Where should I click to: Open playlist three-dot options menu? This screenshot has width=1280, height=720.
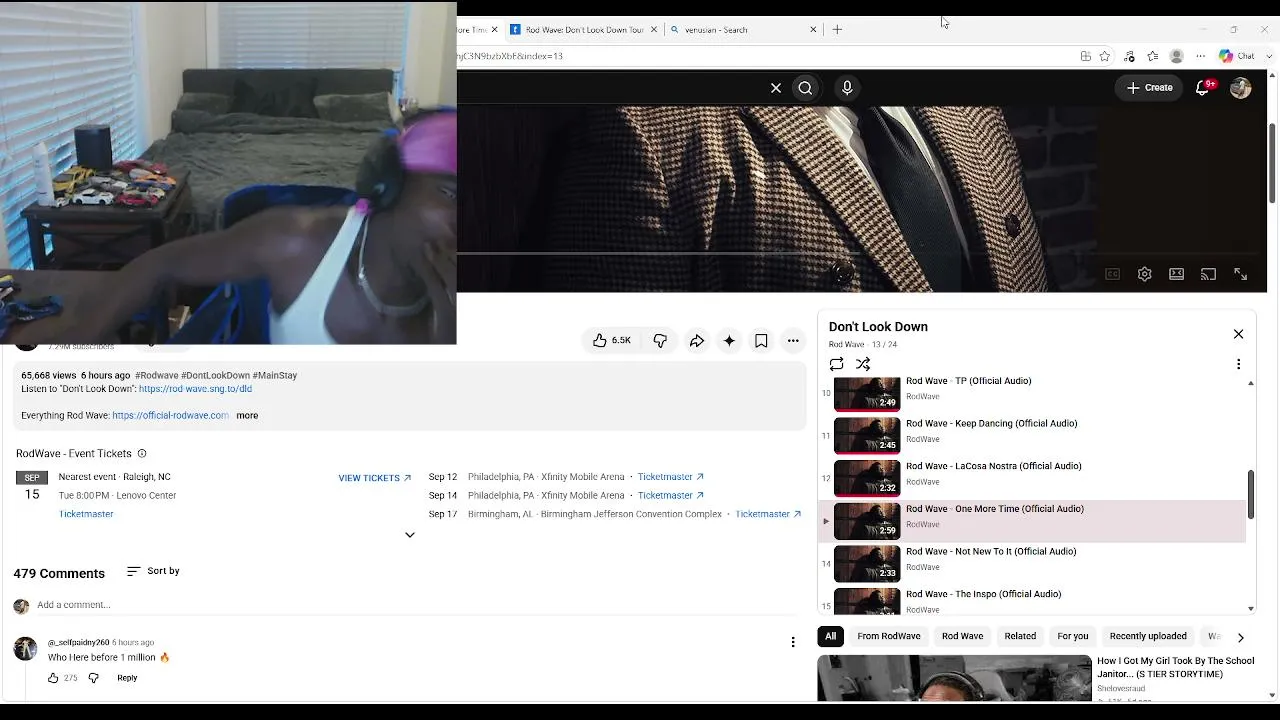(1238, 364)
